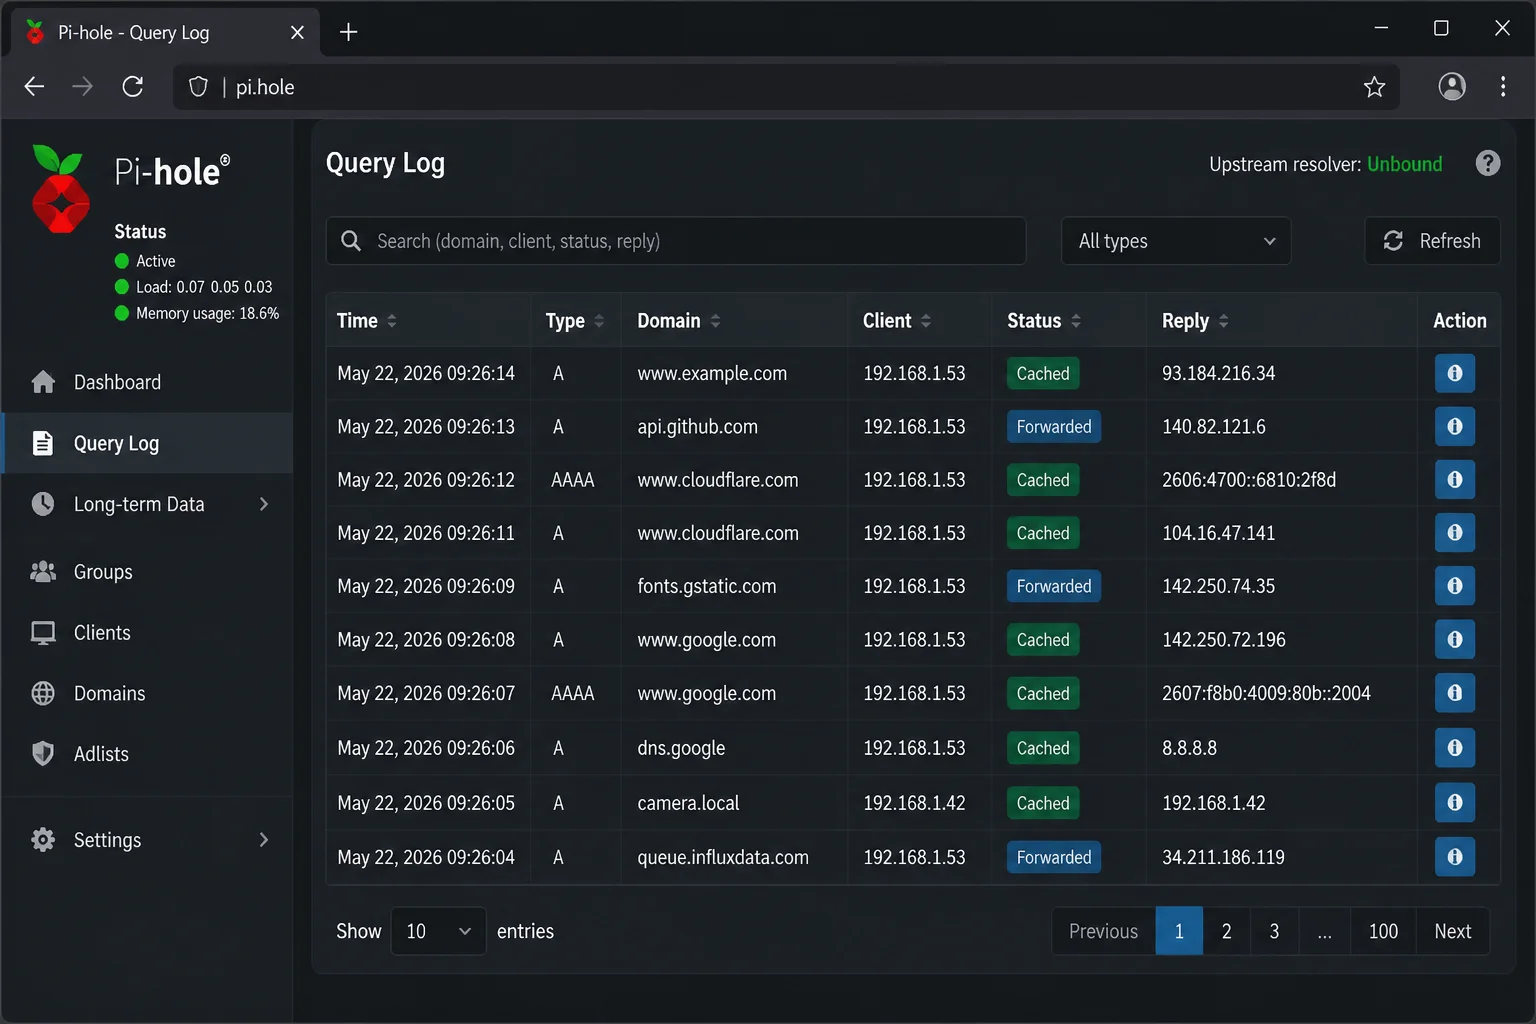
Task: Focus the query search field
Action: click(x=676, y=241)
